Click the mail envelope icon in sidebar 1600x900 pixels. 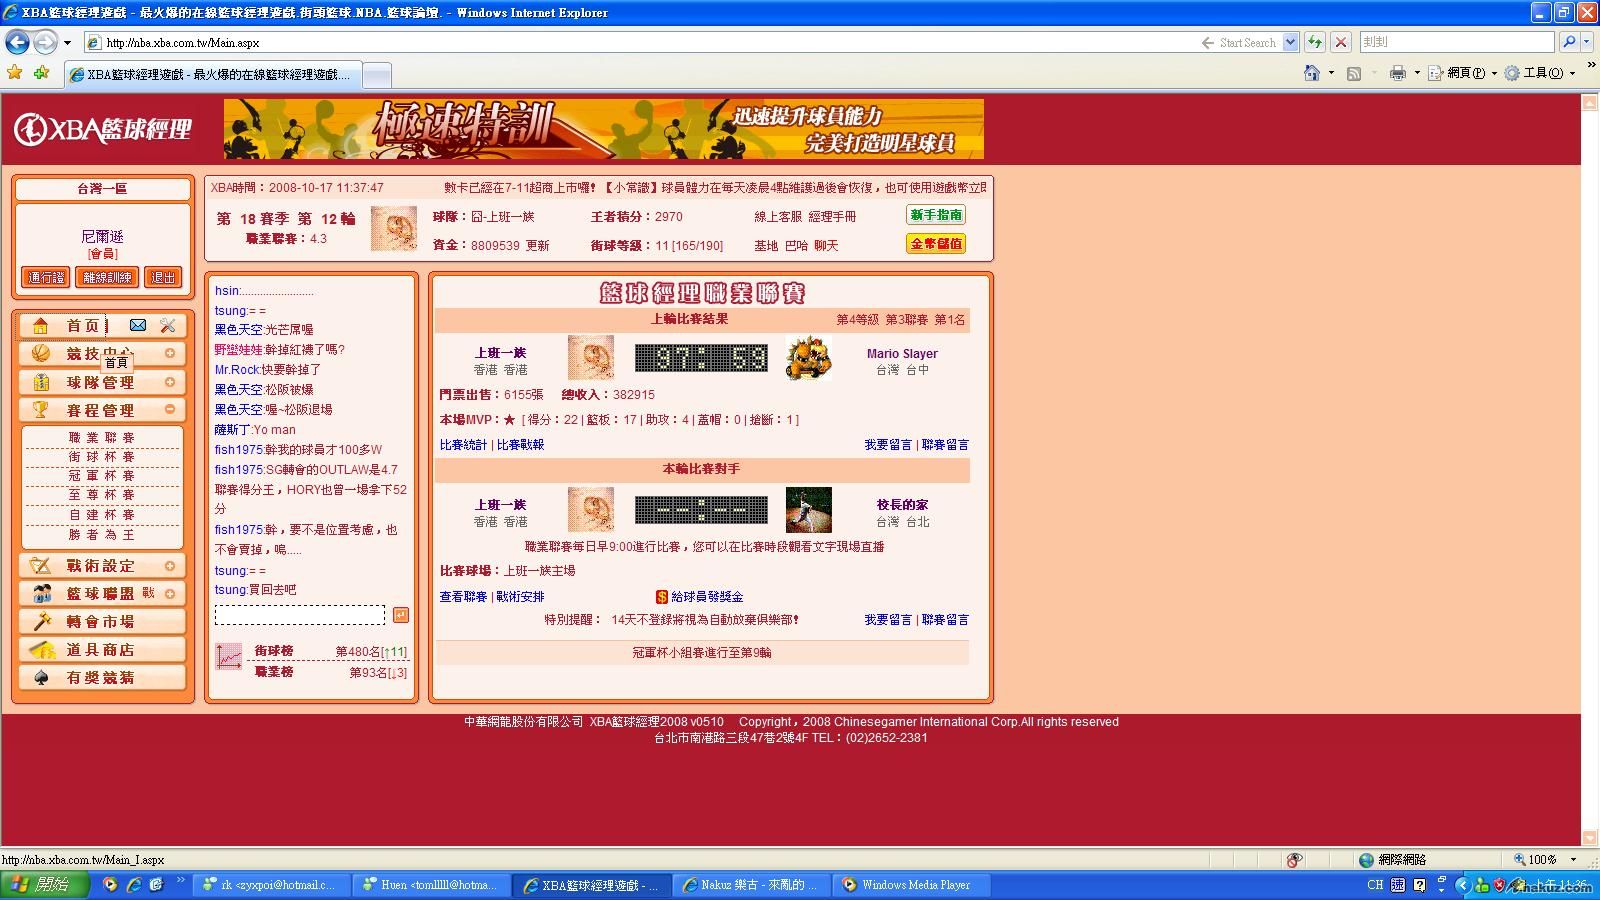pyautogui.click(x=138, y=325)
